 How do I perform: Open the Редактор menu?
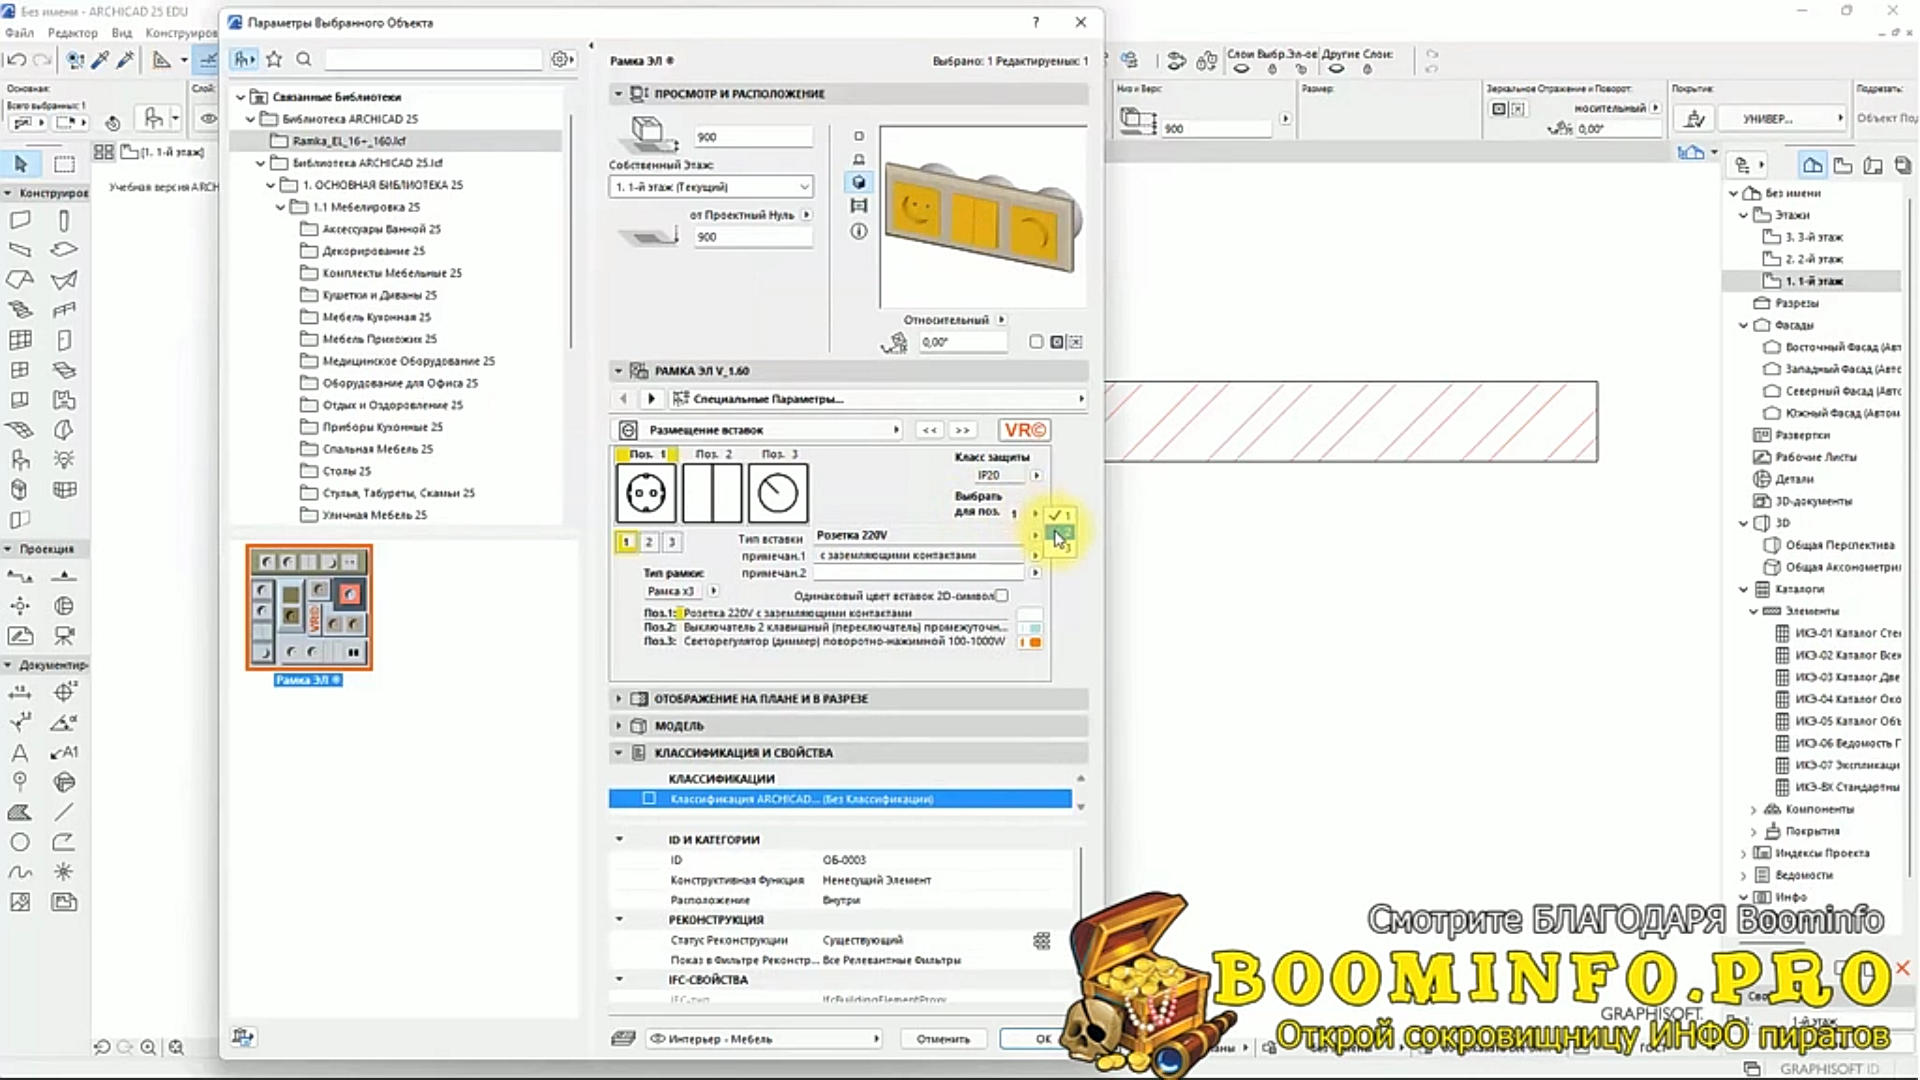pos(73,33)
